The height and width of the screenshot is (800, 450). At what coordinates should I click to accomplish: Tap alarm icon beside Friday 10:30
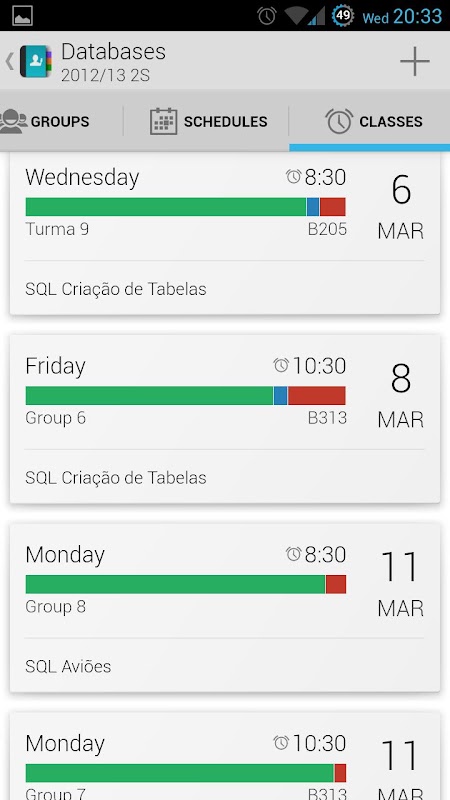(x=281, y=365)
